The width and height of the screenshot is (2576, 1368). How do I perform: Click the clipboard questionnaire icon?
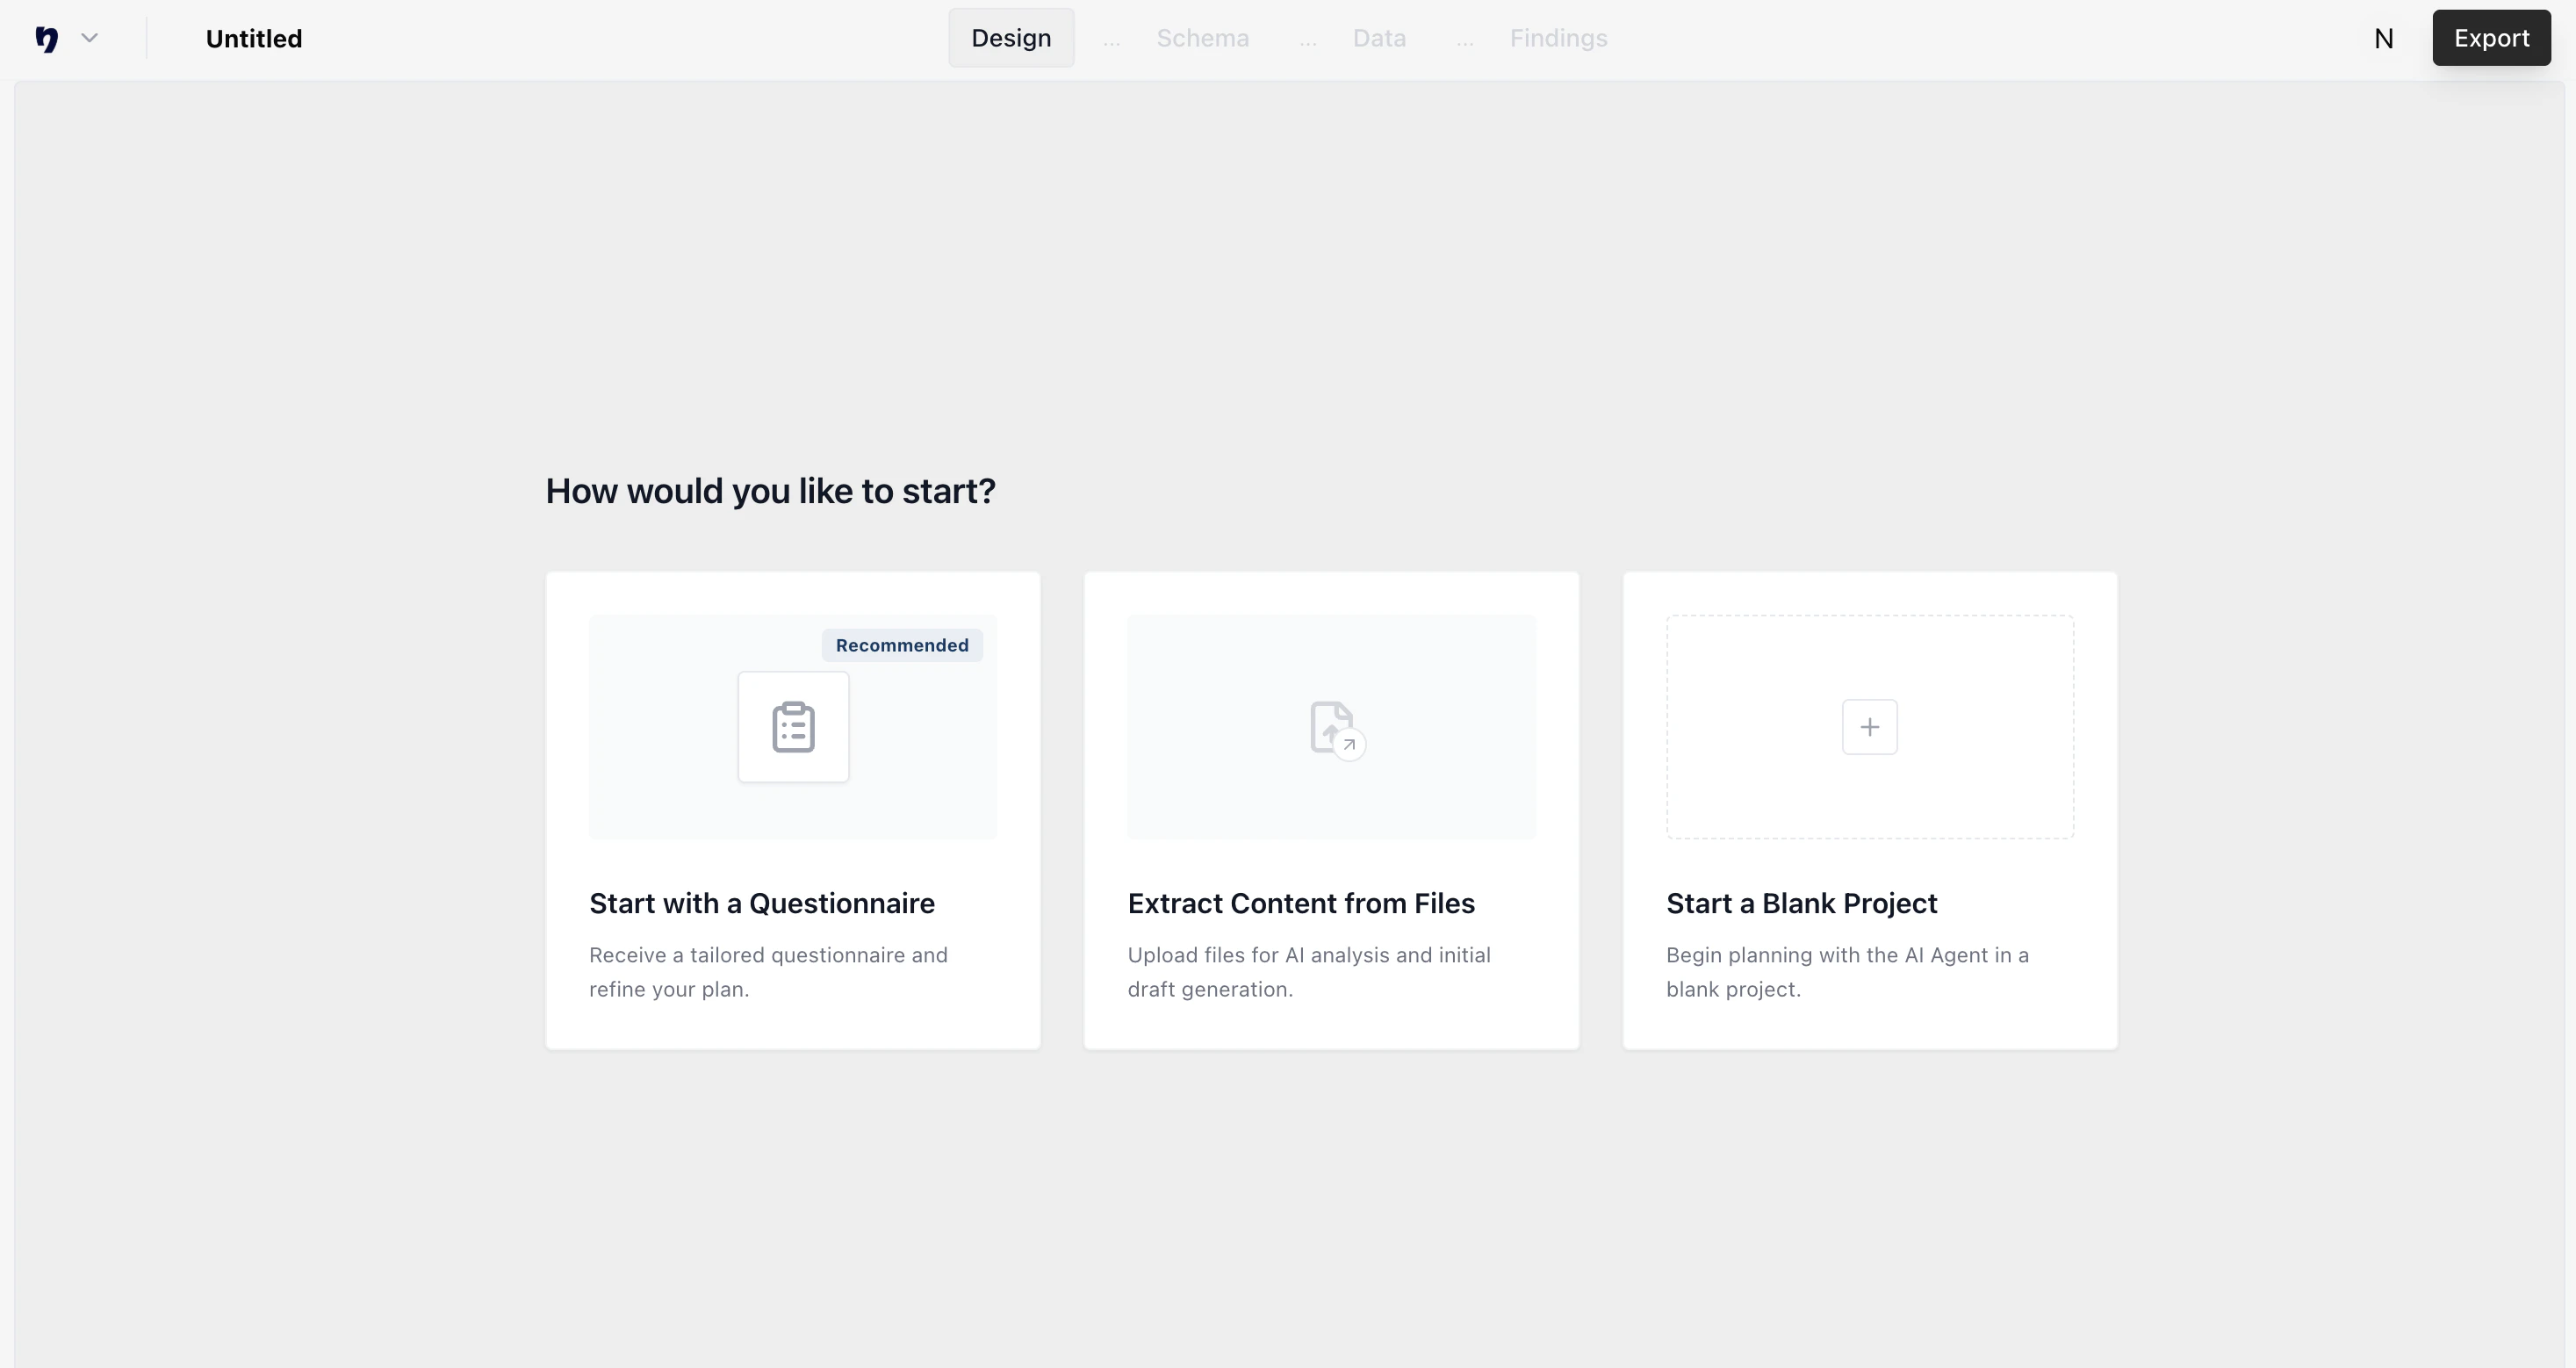[x=793, y=727]
